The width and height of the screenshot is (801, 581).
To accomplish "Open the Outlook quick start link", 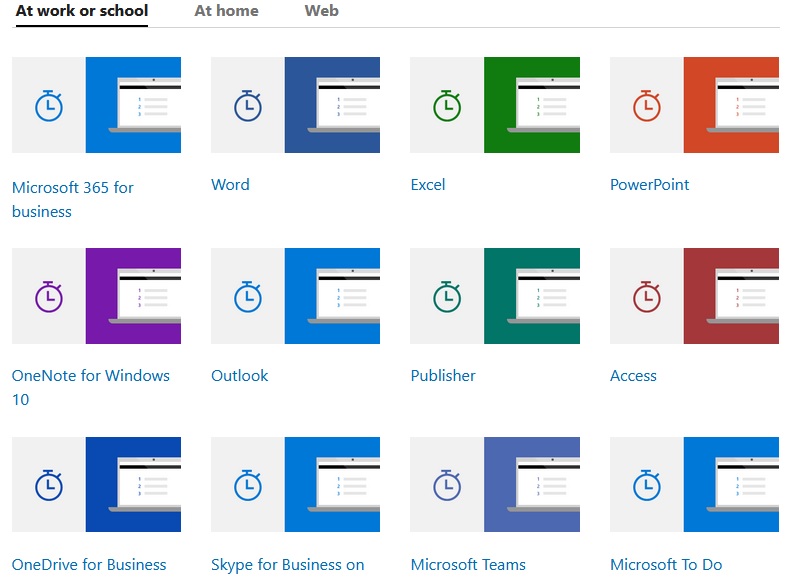I will (x=240, y=376).
